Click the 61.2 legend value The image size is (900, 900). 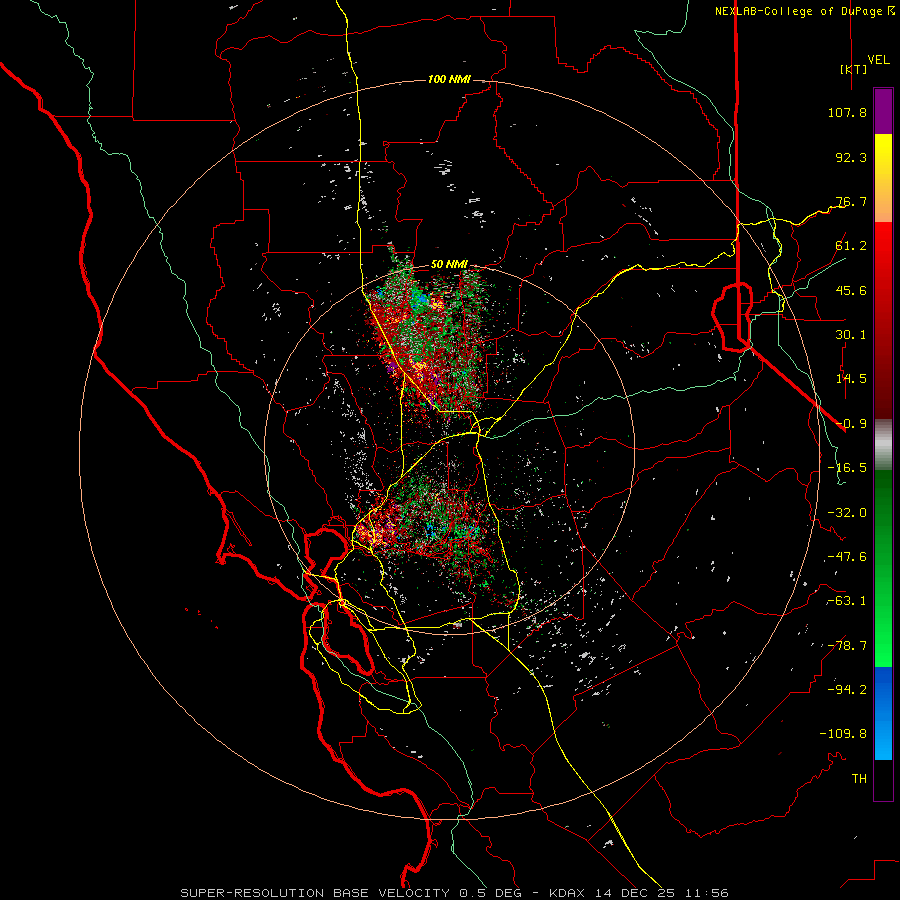851,246
